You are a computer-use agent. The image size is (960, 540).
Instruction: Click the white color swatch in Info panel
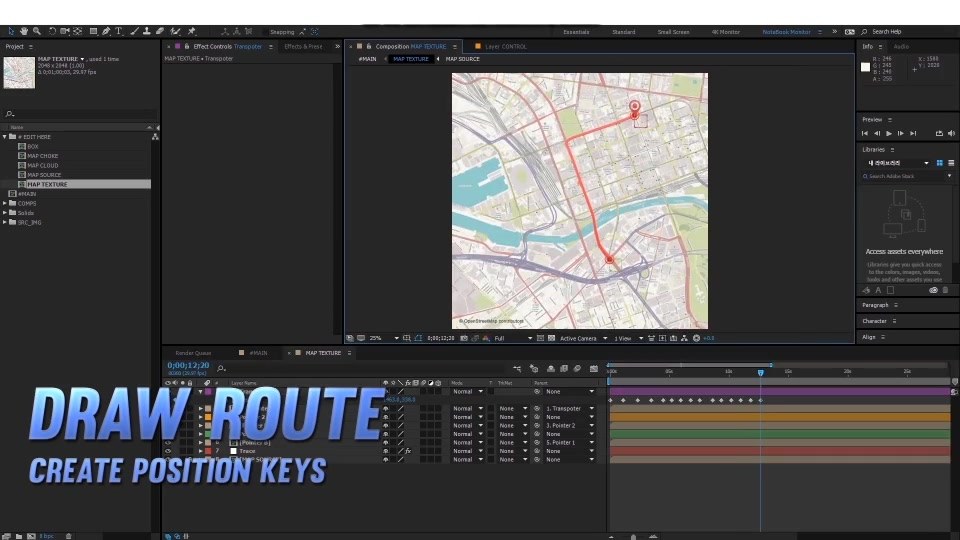(865, 67)
